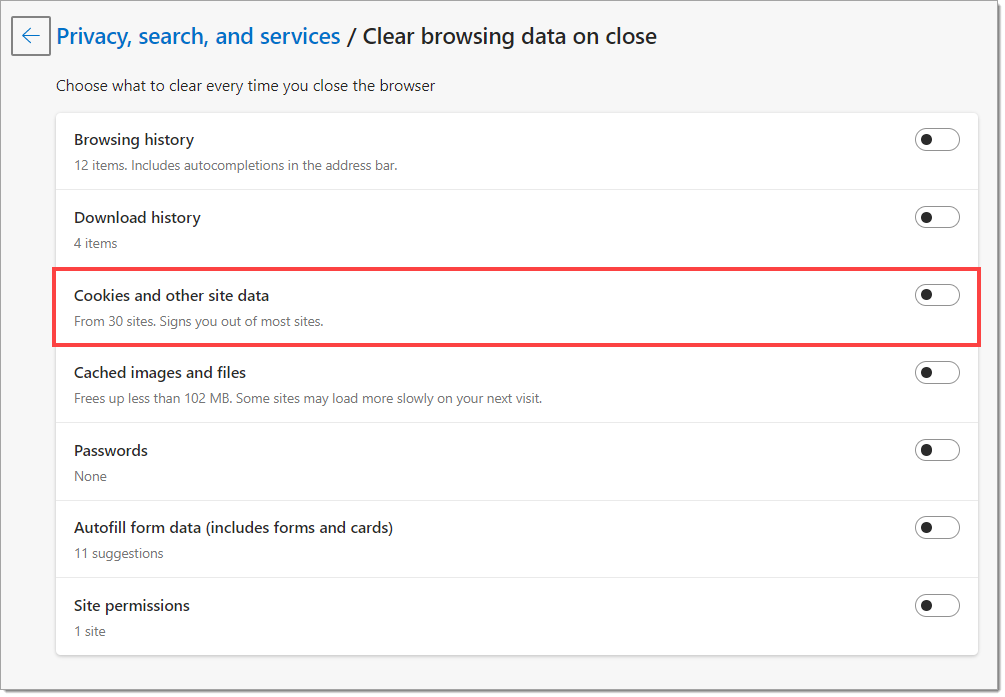Screen dimensions: 1005x697
Task: Turn on Site permissions toggle
Action: (936, 605)
